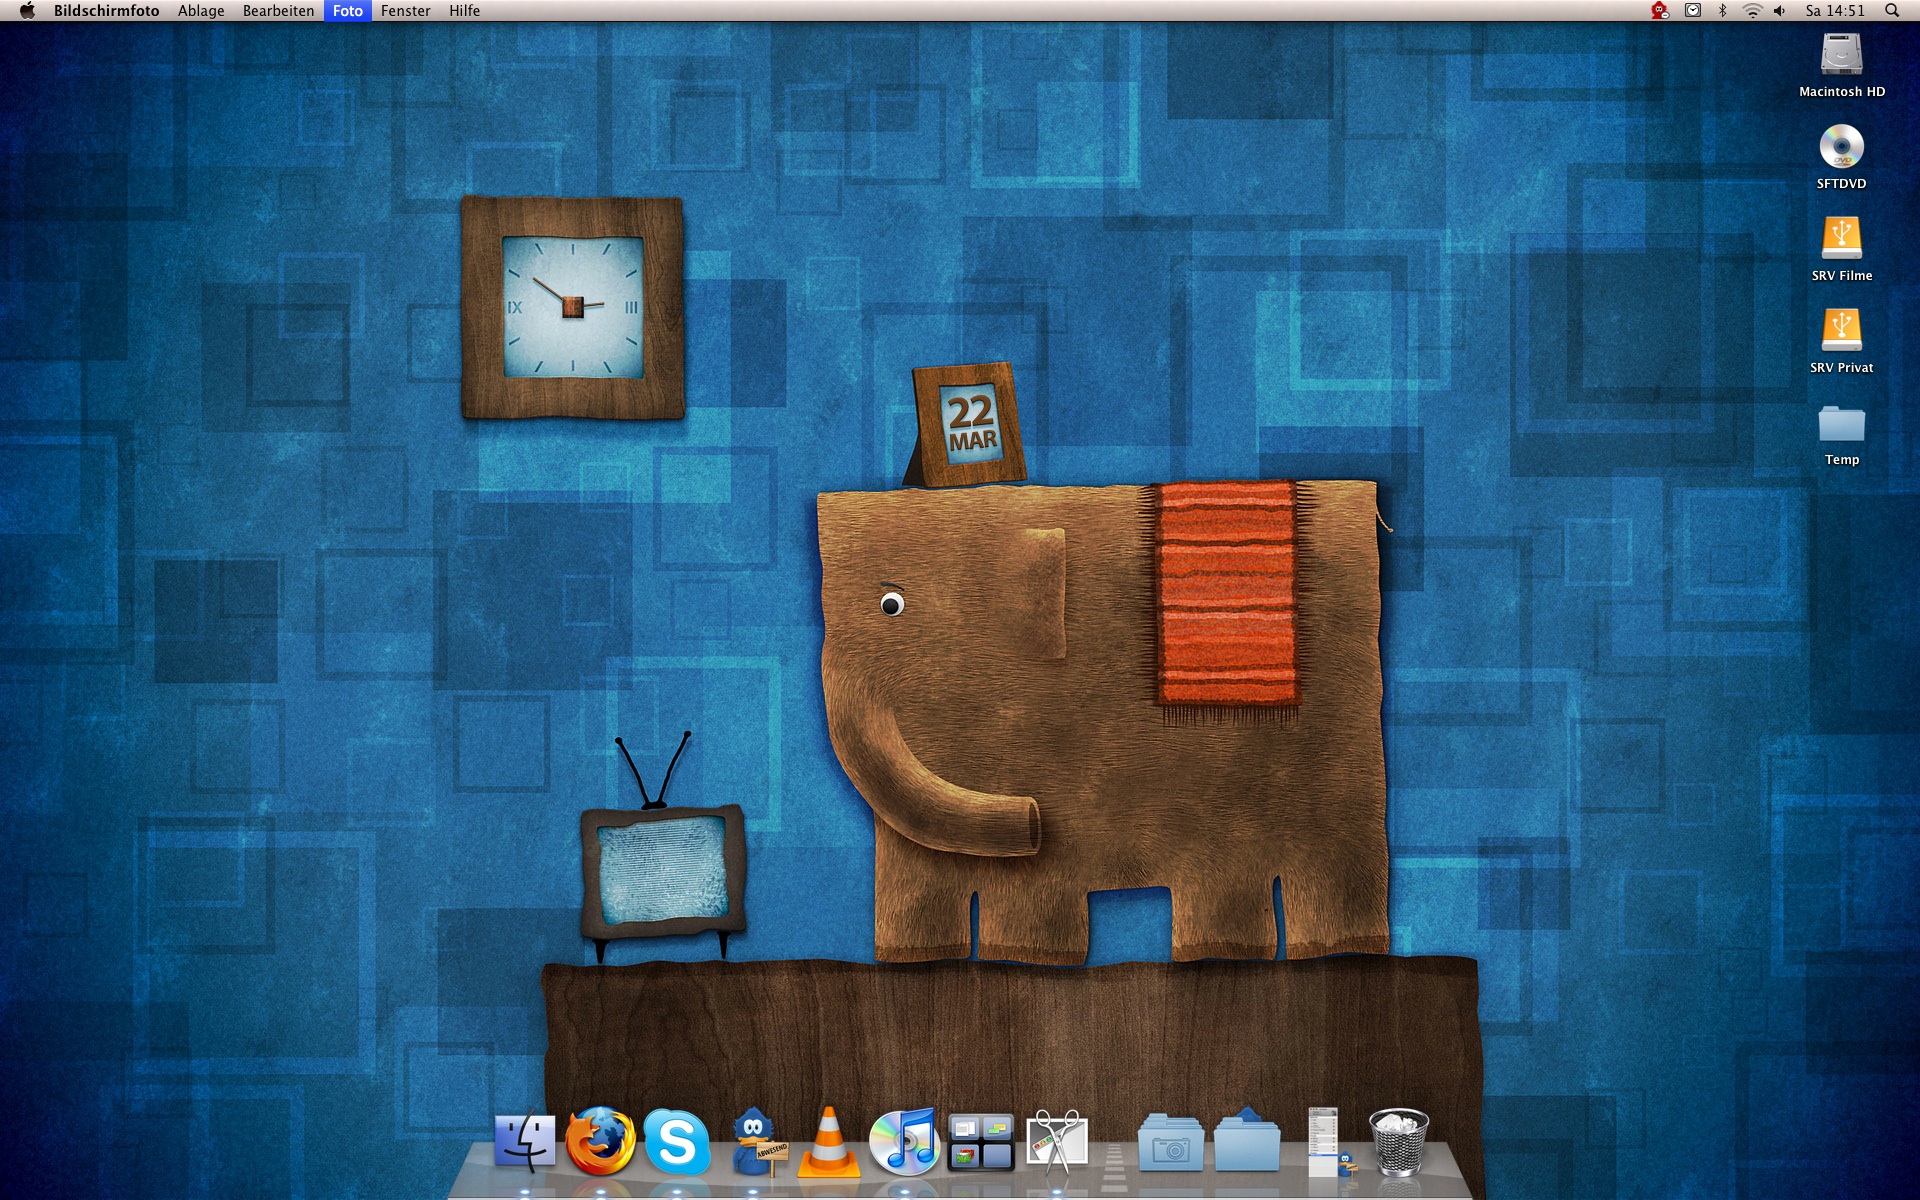Expand the blue folder stack beside Trash
The image size is (1920, 1200).
click(x=1247, y=1142)
